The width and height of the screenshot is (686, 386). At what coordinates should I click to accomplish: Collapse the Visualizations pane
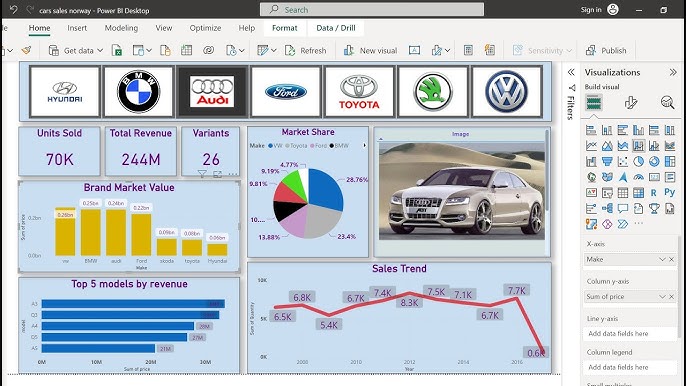pyautogui.click(x=673, y=72)
